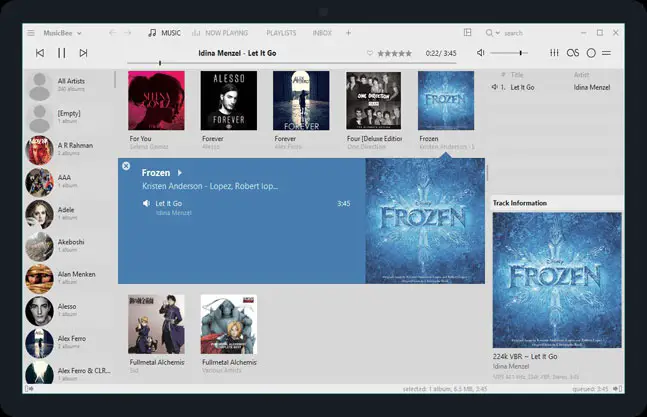Image resolution: width=647 pixels, height=417 pixels.
Task: Click the artist list scrollbar
Action: click(x=115, y=79)
